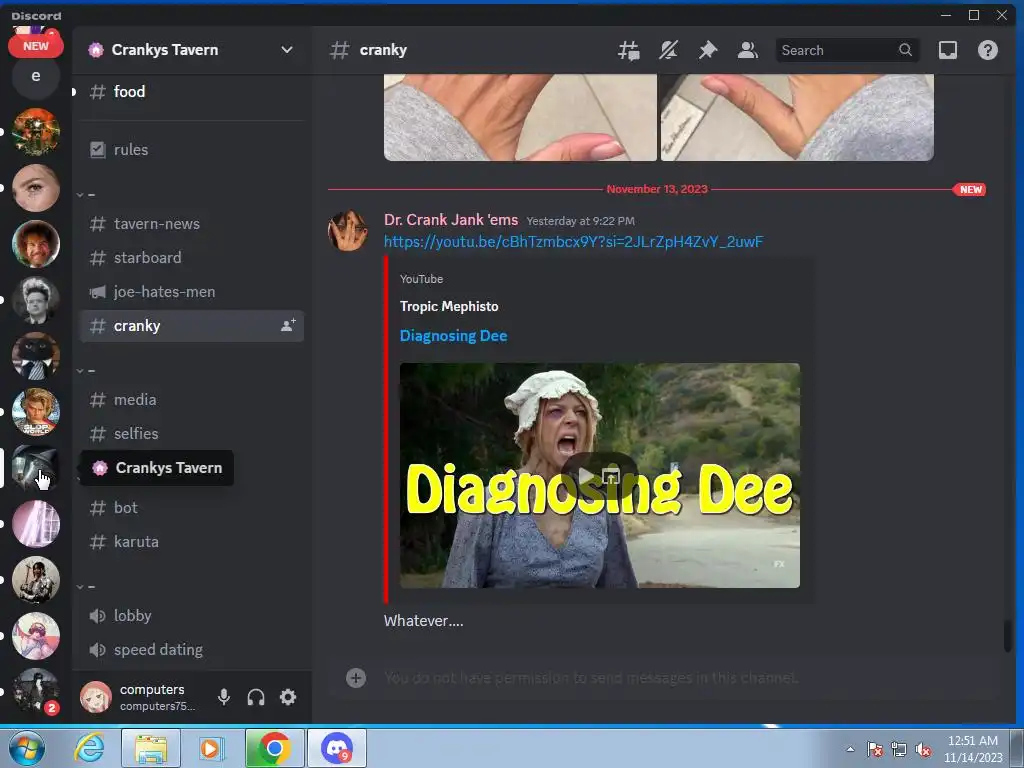Open the crying eye face server icon
Image resolution: width=1024 pixels, height=768 pixels.
(x=36, y=188)
